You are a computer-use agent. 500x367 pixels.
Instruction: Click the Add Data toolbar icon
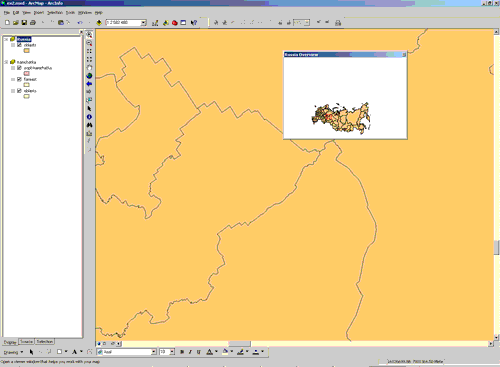click(x=99, y=23)
